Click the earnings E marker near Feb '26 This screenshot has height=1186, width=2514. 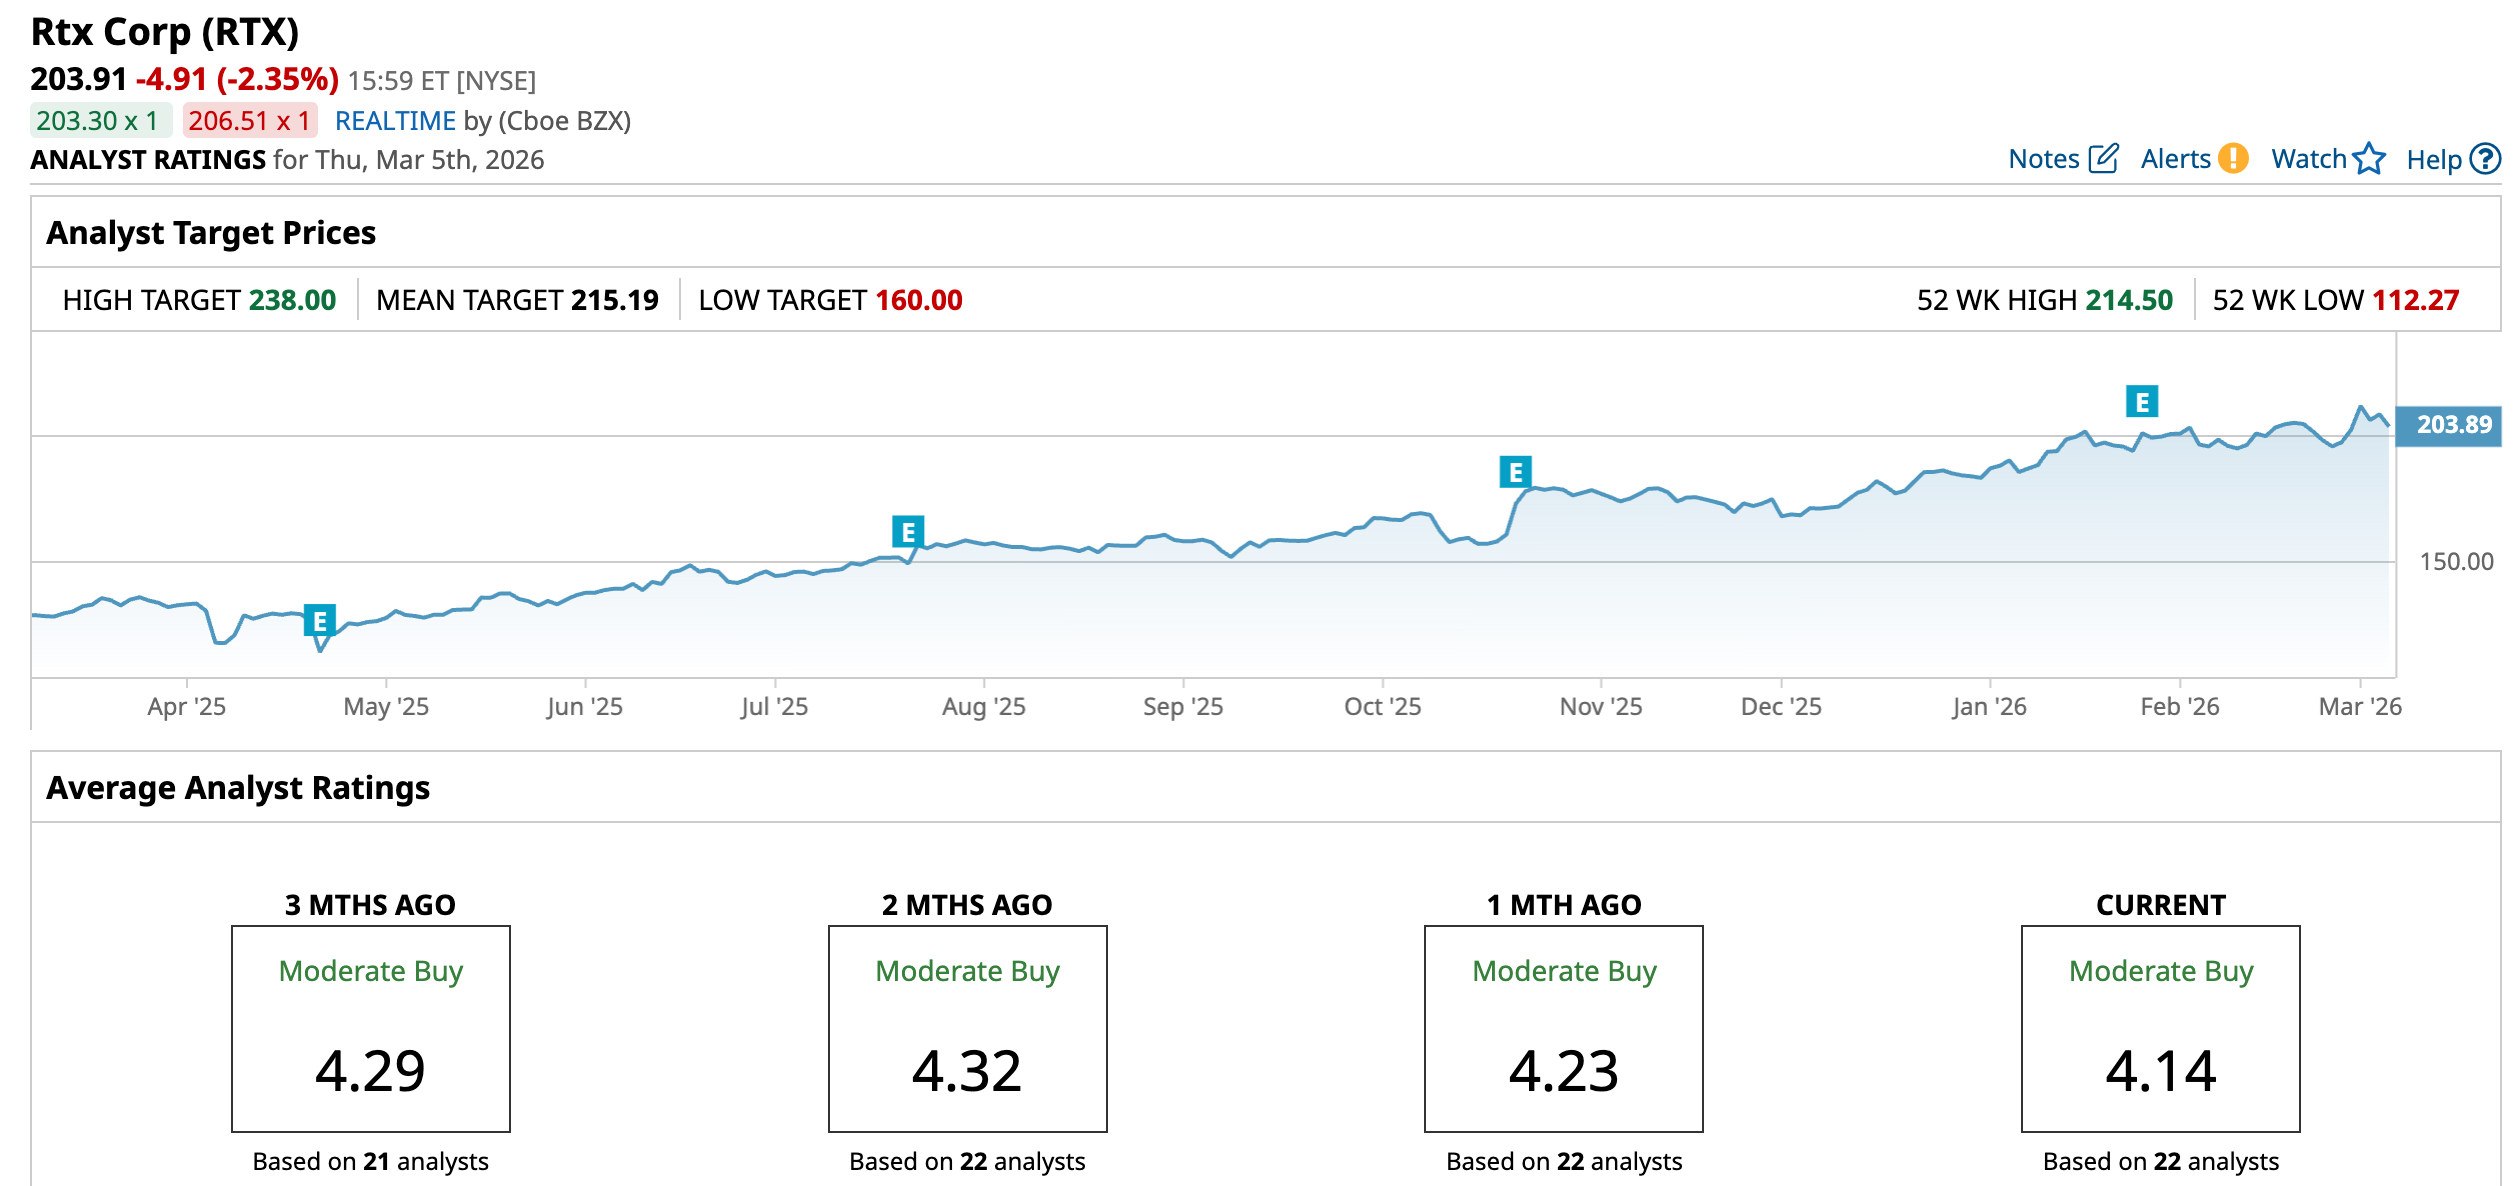point(2141,402)
